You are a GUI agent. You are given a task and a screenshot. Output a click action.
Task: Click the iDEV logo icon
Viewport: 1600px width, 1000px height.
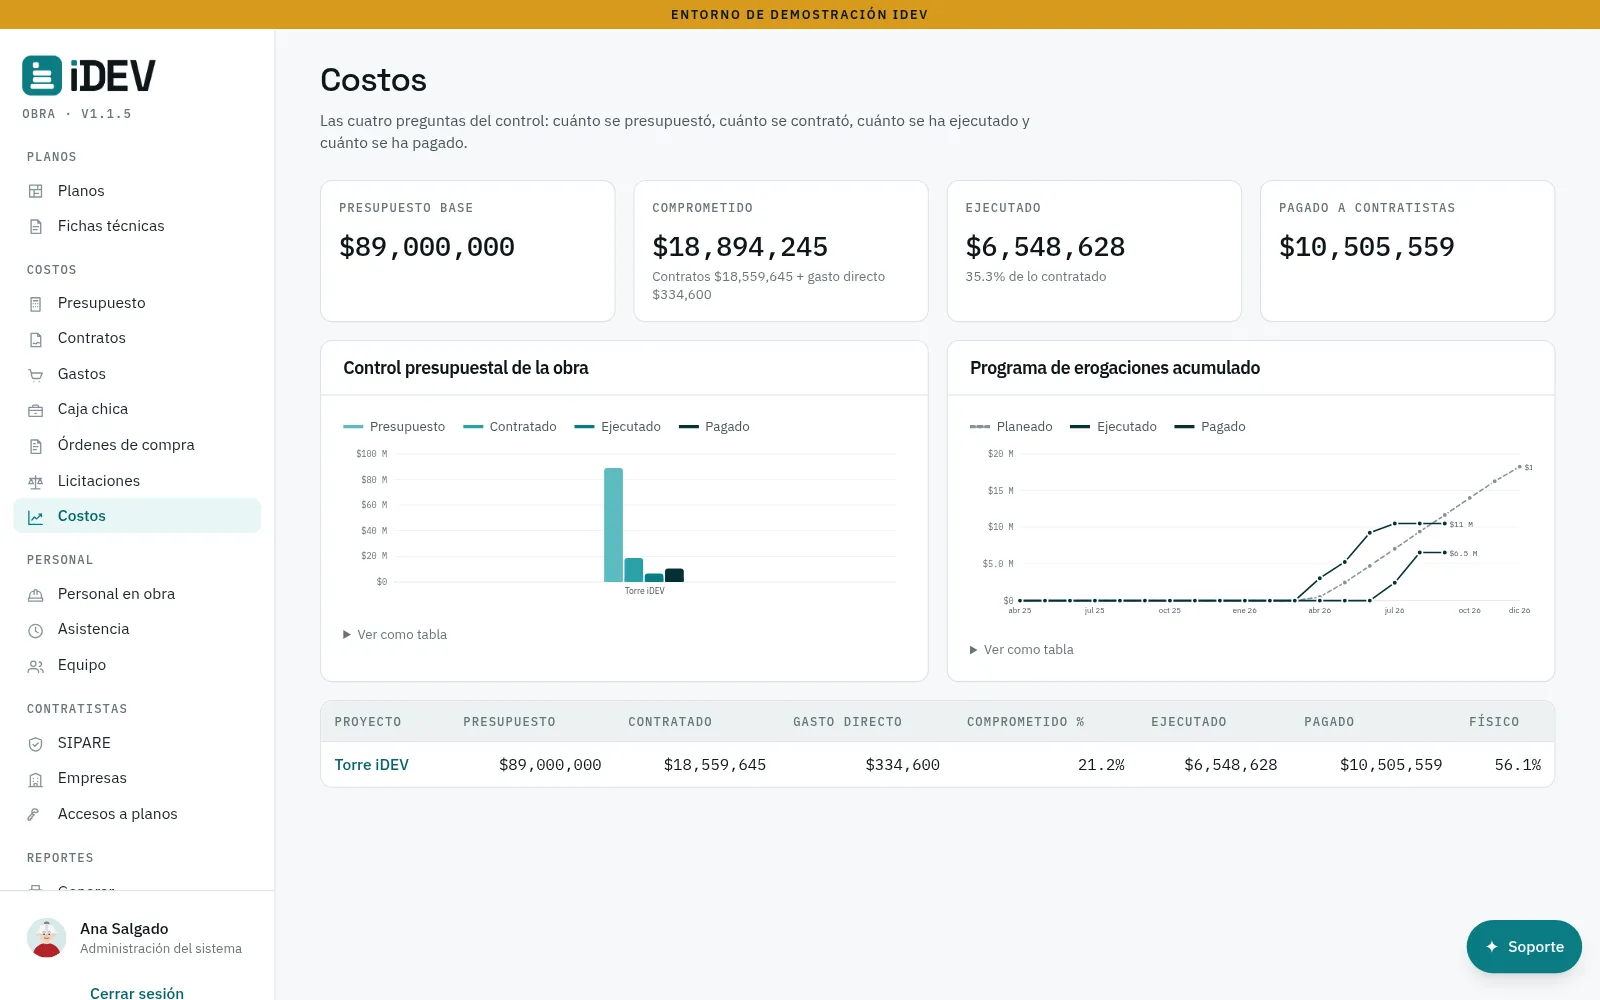[x=42, y=75]
